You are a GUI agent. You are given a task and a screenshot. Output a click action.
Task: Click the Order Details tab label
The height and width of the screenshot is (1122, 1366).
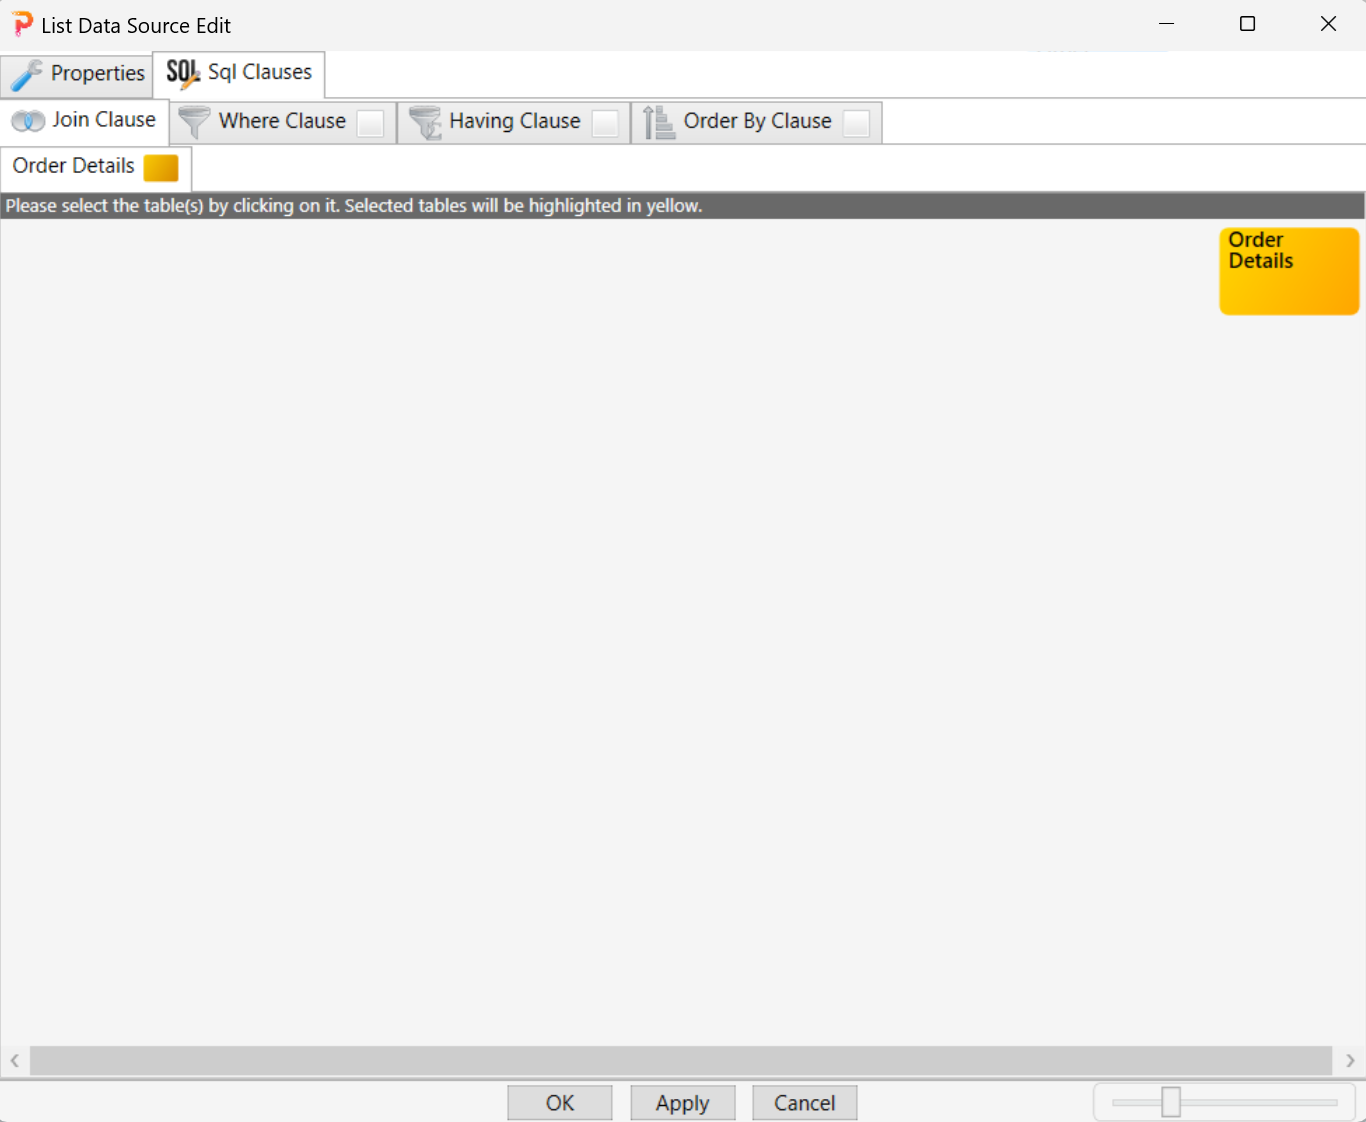coord(73,166)
